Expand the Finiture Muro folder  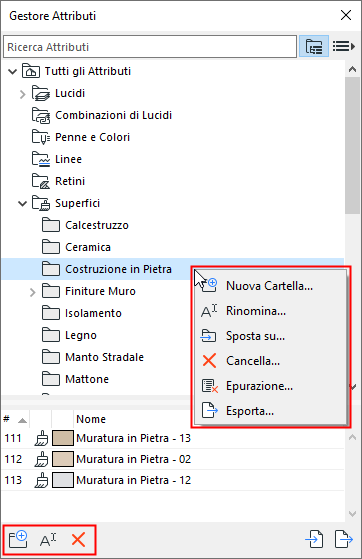32,292
